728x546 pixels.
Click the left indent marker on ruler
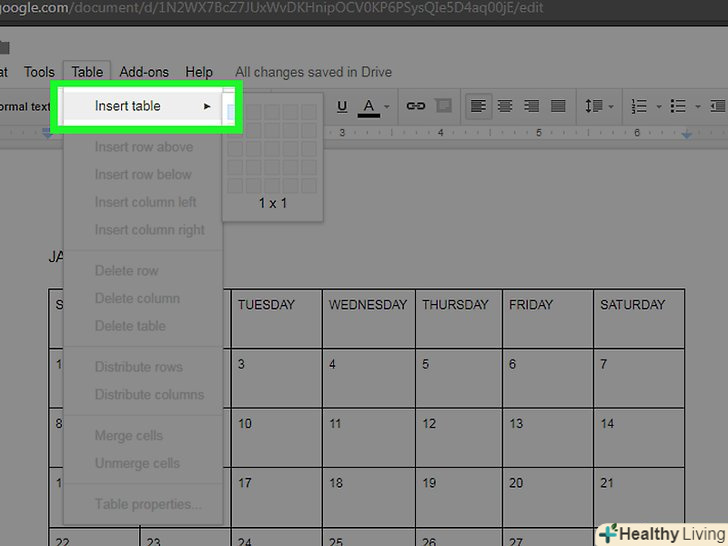pos(47,133)
